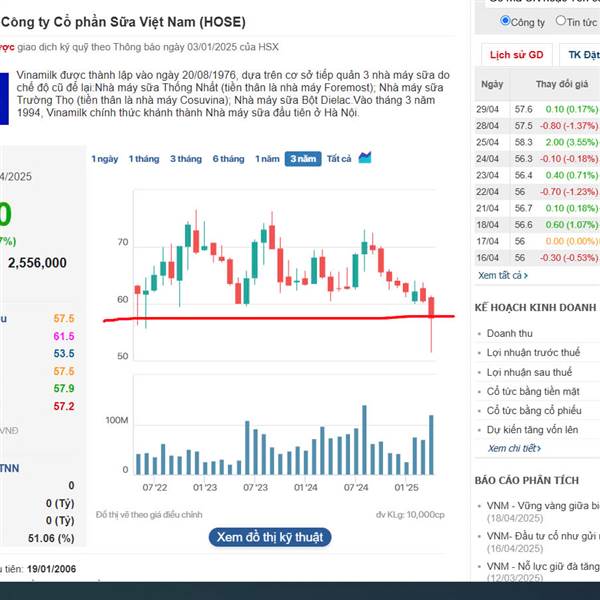Select the 1 tháng chart range
Screen dimensions: 600x600
(144, 159)
